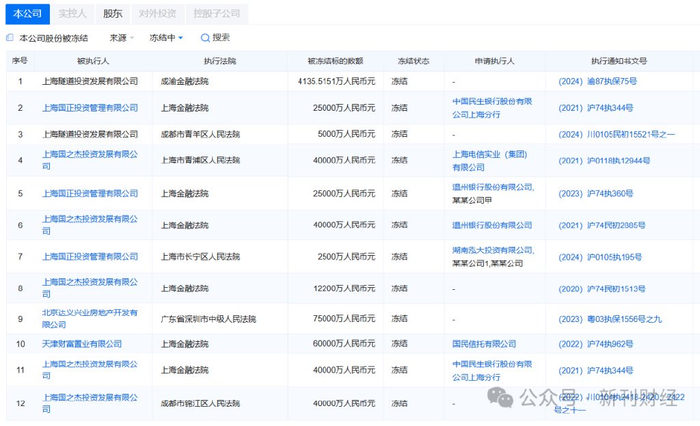Screen dimensions: 700x426
Task: Click the amount 60000万人民币元
Action: [344, 343]
